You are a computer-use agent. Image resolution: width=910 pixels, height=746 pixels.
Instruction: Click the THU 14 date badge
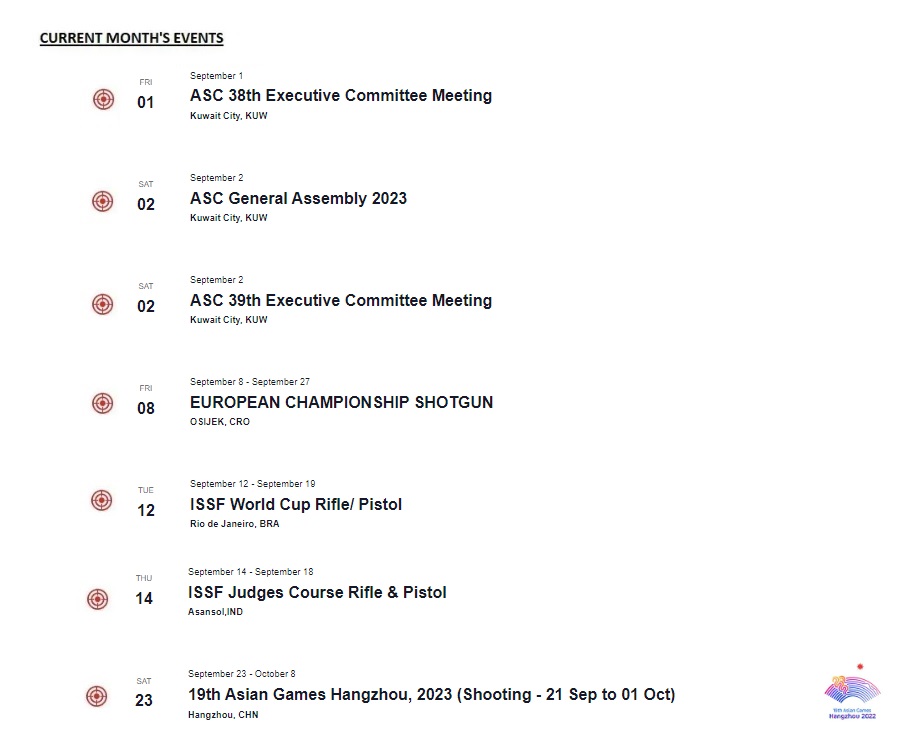[x=144, y=591]
